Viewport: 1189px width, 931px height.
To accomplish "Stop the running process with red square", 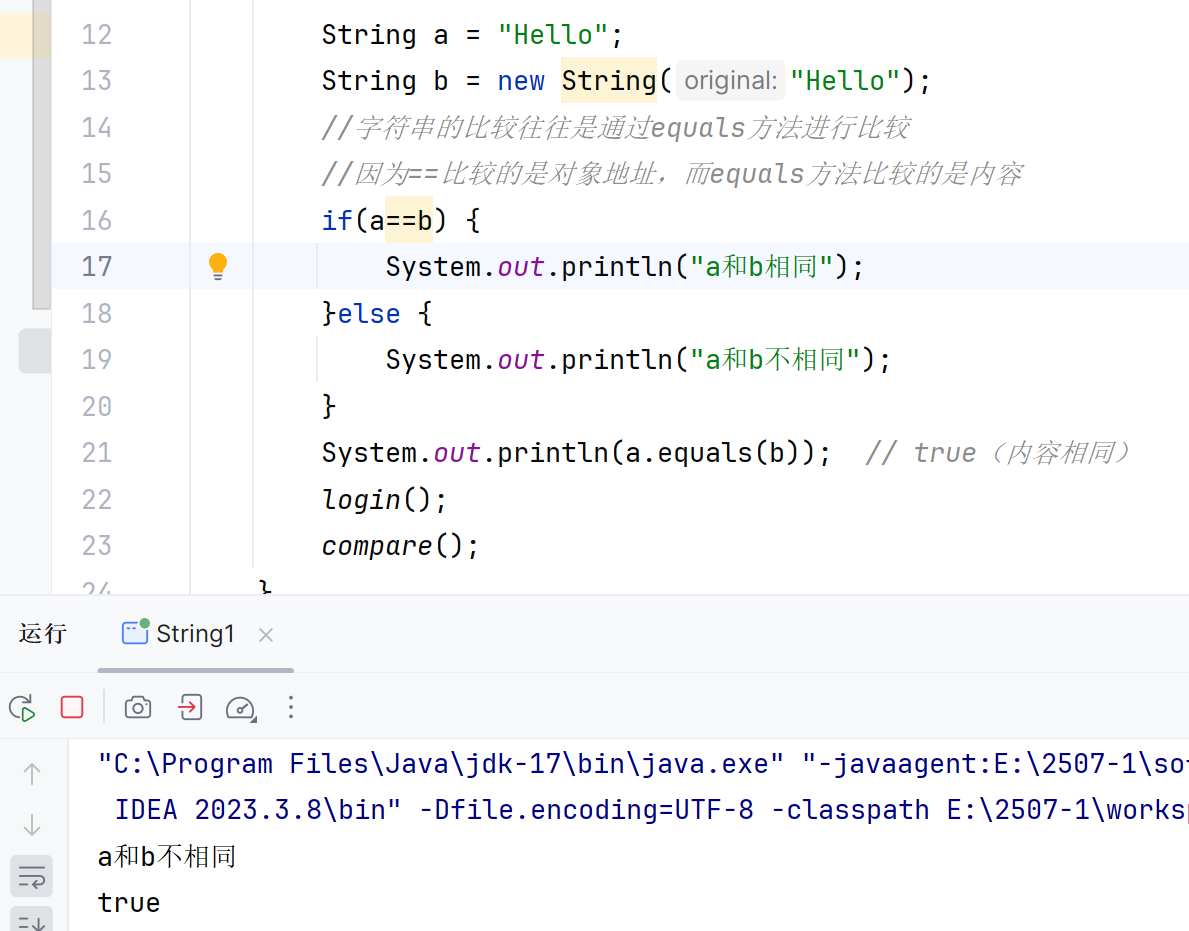I will (72, 707).
